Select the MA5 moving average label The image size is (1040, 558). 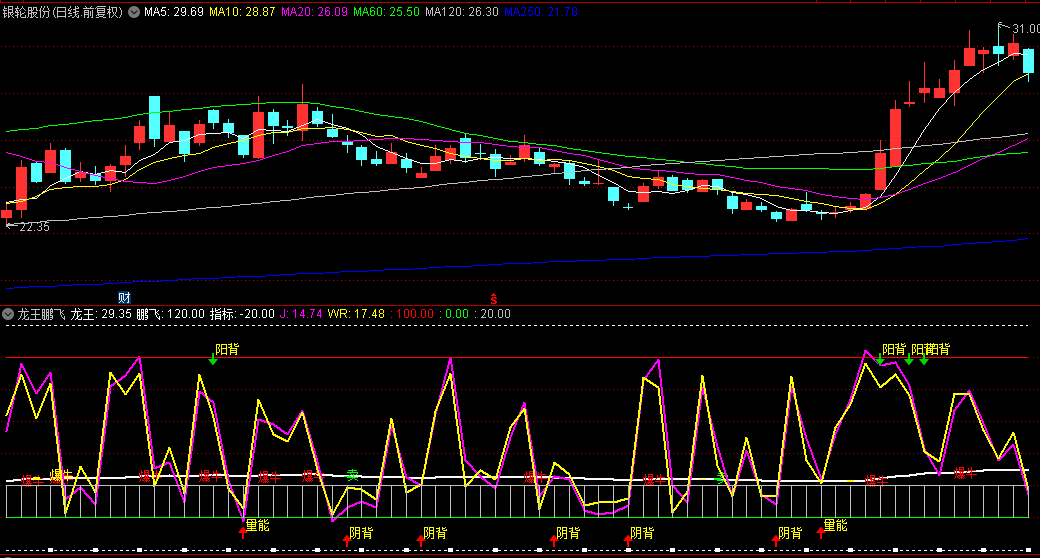(x=174, y=13)
